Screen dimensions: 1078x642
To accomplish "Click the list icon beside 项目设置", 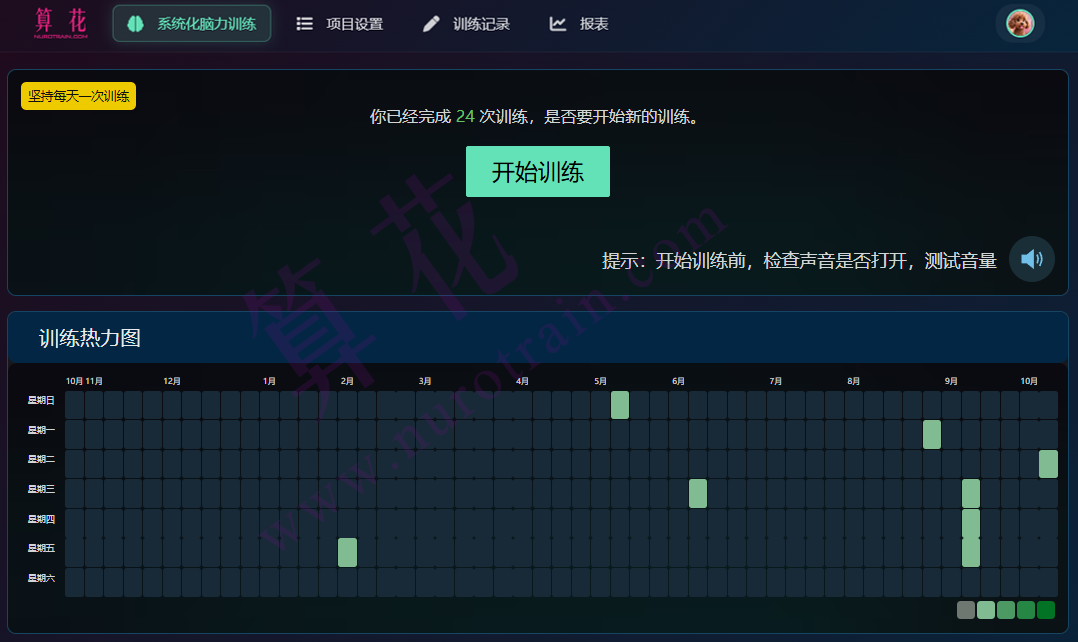I will pyautogui.click(x=304, y=22).
